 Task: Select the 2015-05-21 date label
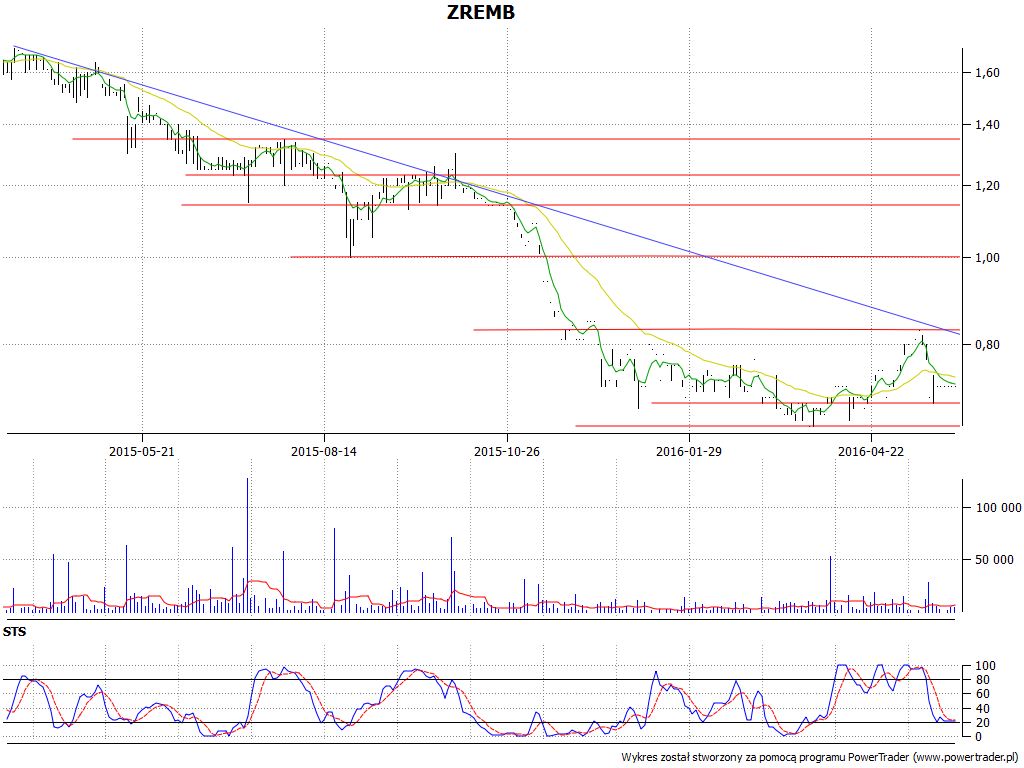pos(142,451)
